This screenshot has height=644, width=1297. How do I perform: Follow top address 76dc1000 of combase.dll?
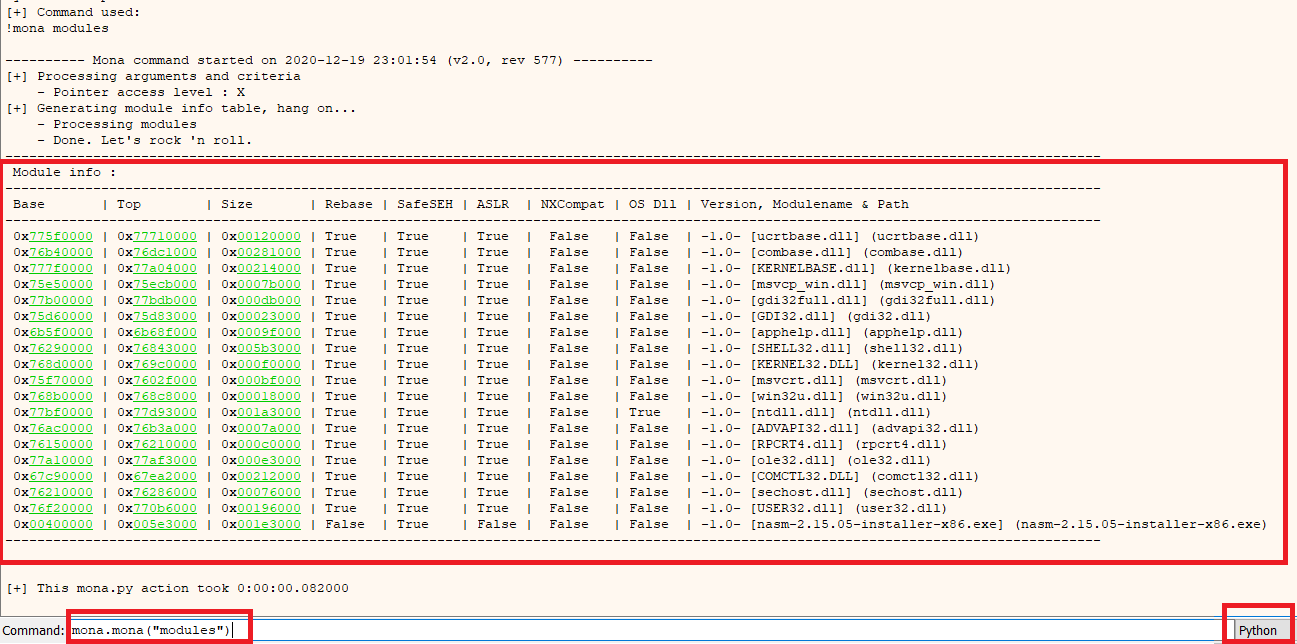165,252
